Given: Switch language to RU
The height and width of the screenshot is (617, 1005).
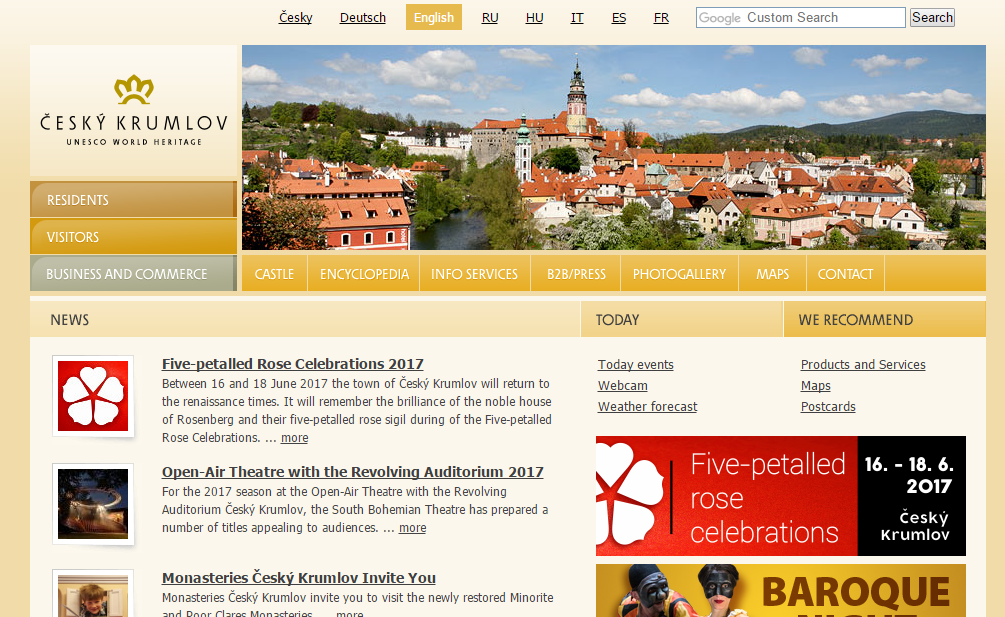Looking at the screenshot, I should pyautogui.click(x=490, y=17).
